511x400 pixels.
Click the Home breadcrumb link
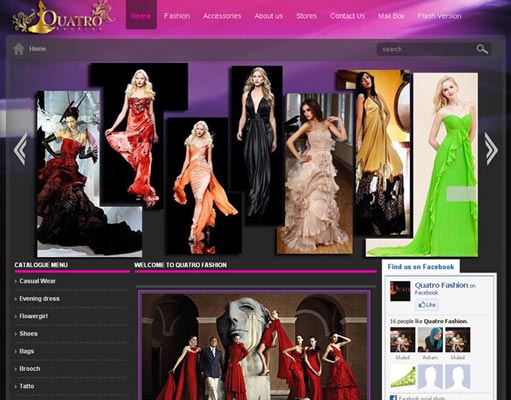[37, 49]
